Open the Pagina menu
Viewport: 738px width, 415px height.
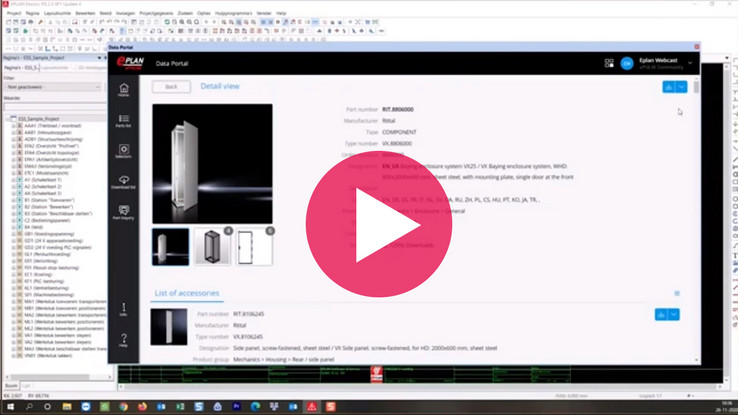tap(32, 13)
